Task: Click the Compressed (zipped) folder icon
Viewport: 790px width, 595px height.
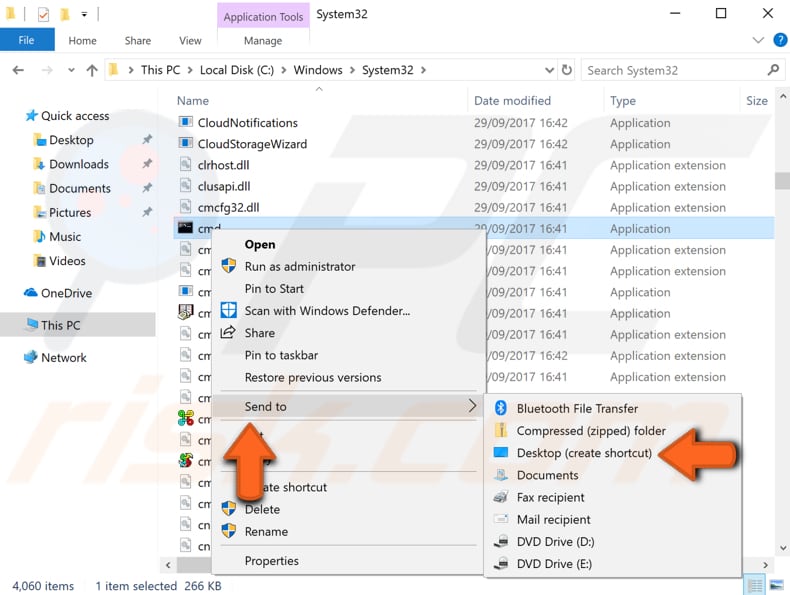Action: (x=501, y=430)
